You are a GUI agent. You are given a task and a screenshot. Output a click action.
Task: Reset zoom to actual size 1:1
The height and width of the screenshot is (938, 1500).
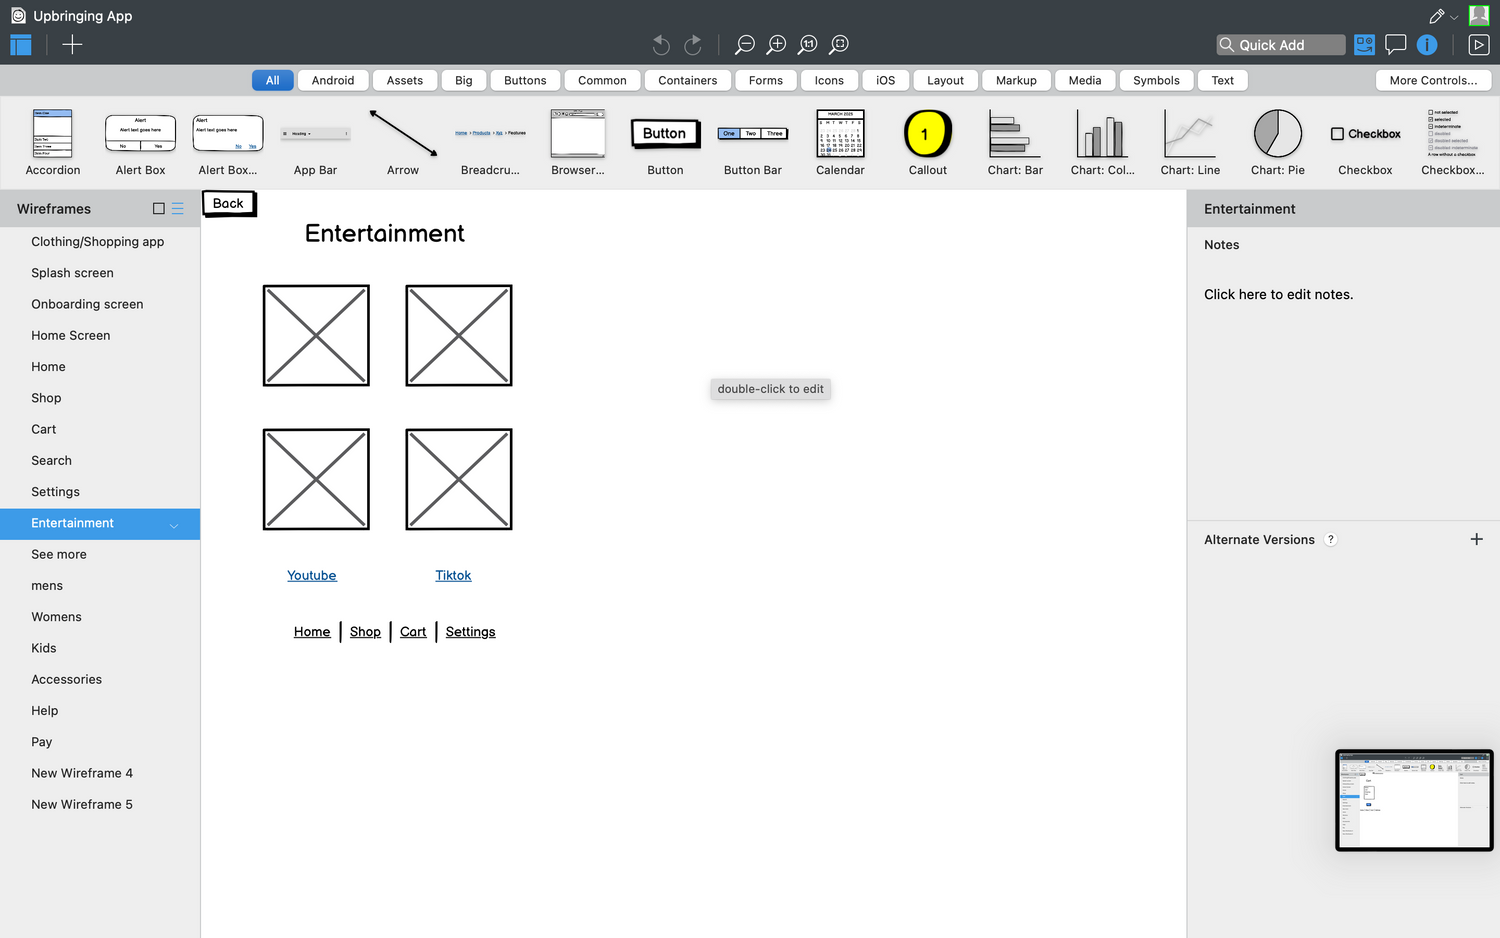point(808,44)
